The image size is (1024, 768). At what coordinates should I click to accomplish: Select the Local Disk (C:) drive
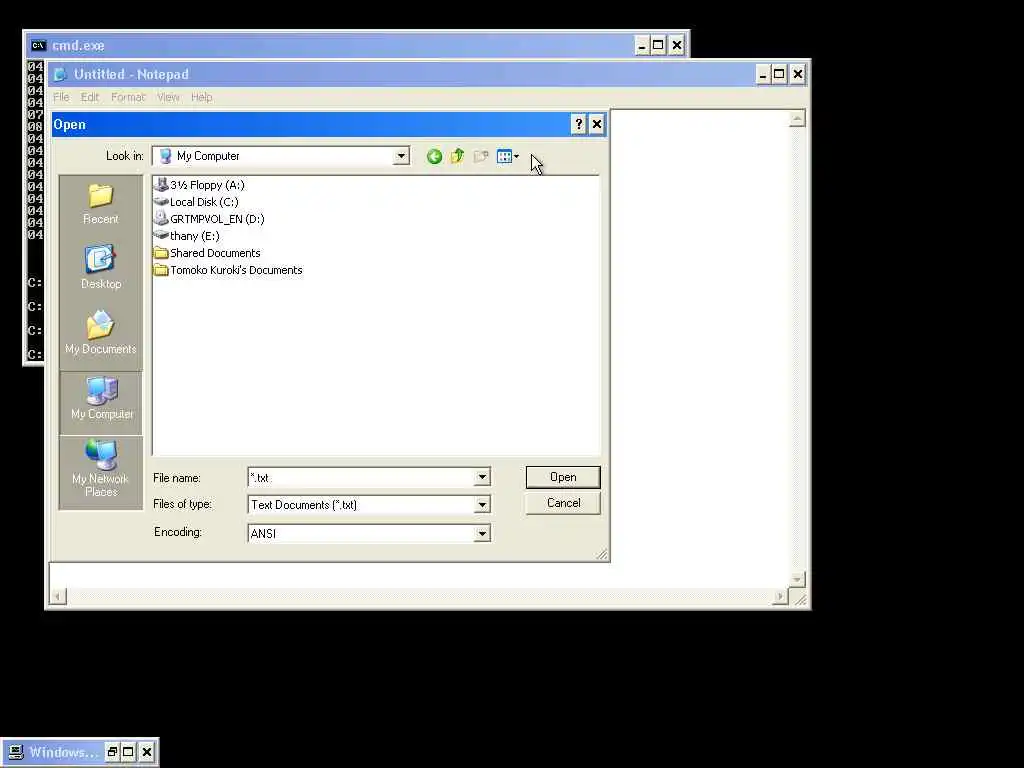pyautogui.click(x=197, y=202)
